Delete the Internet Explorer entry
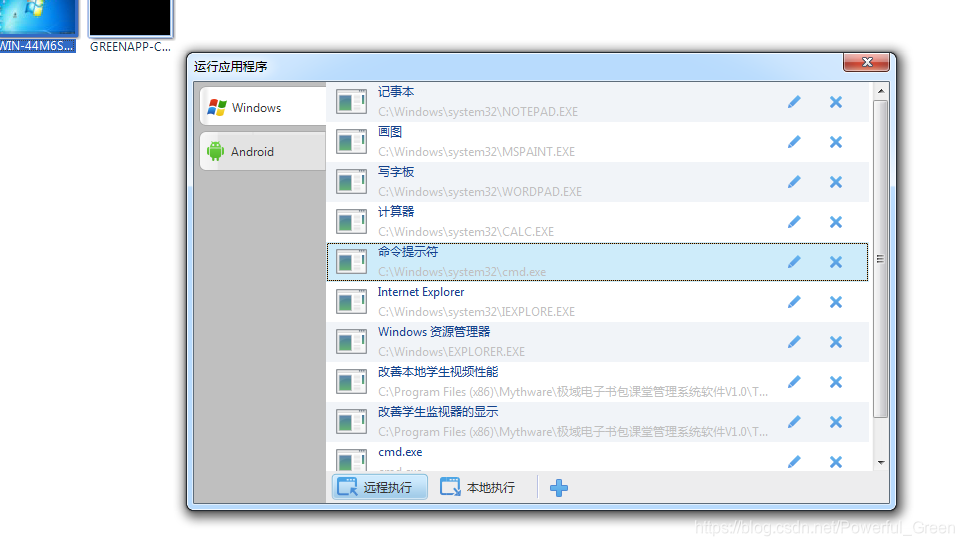 (x=836, y=302)
